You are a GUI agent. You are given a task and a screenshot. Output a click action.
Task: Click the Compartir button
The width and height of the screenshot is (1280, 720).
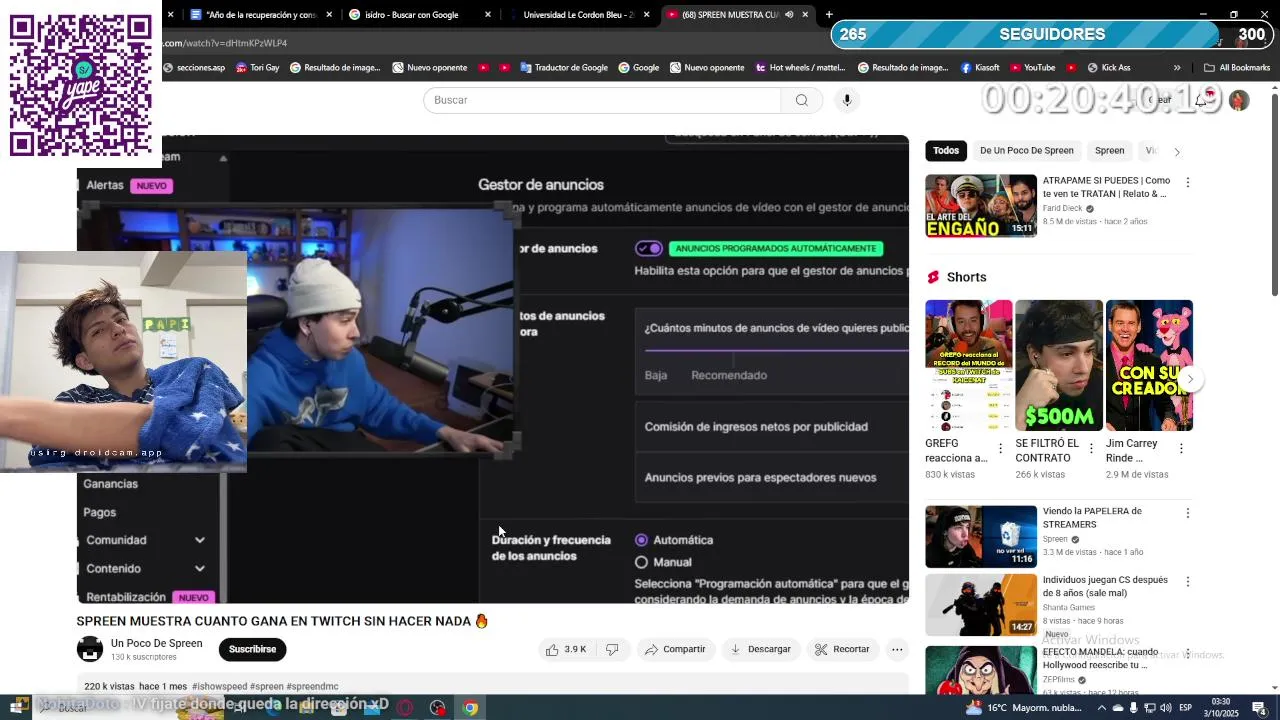tap(675, 649)
